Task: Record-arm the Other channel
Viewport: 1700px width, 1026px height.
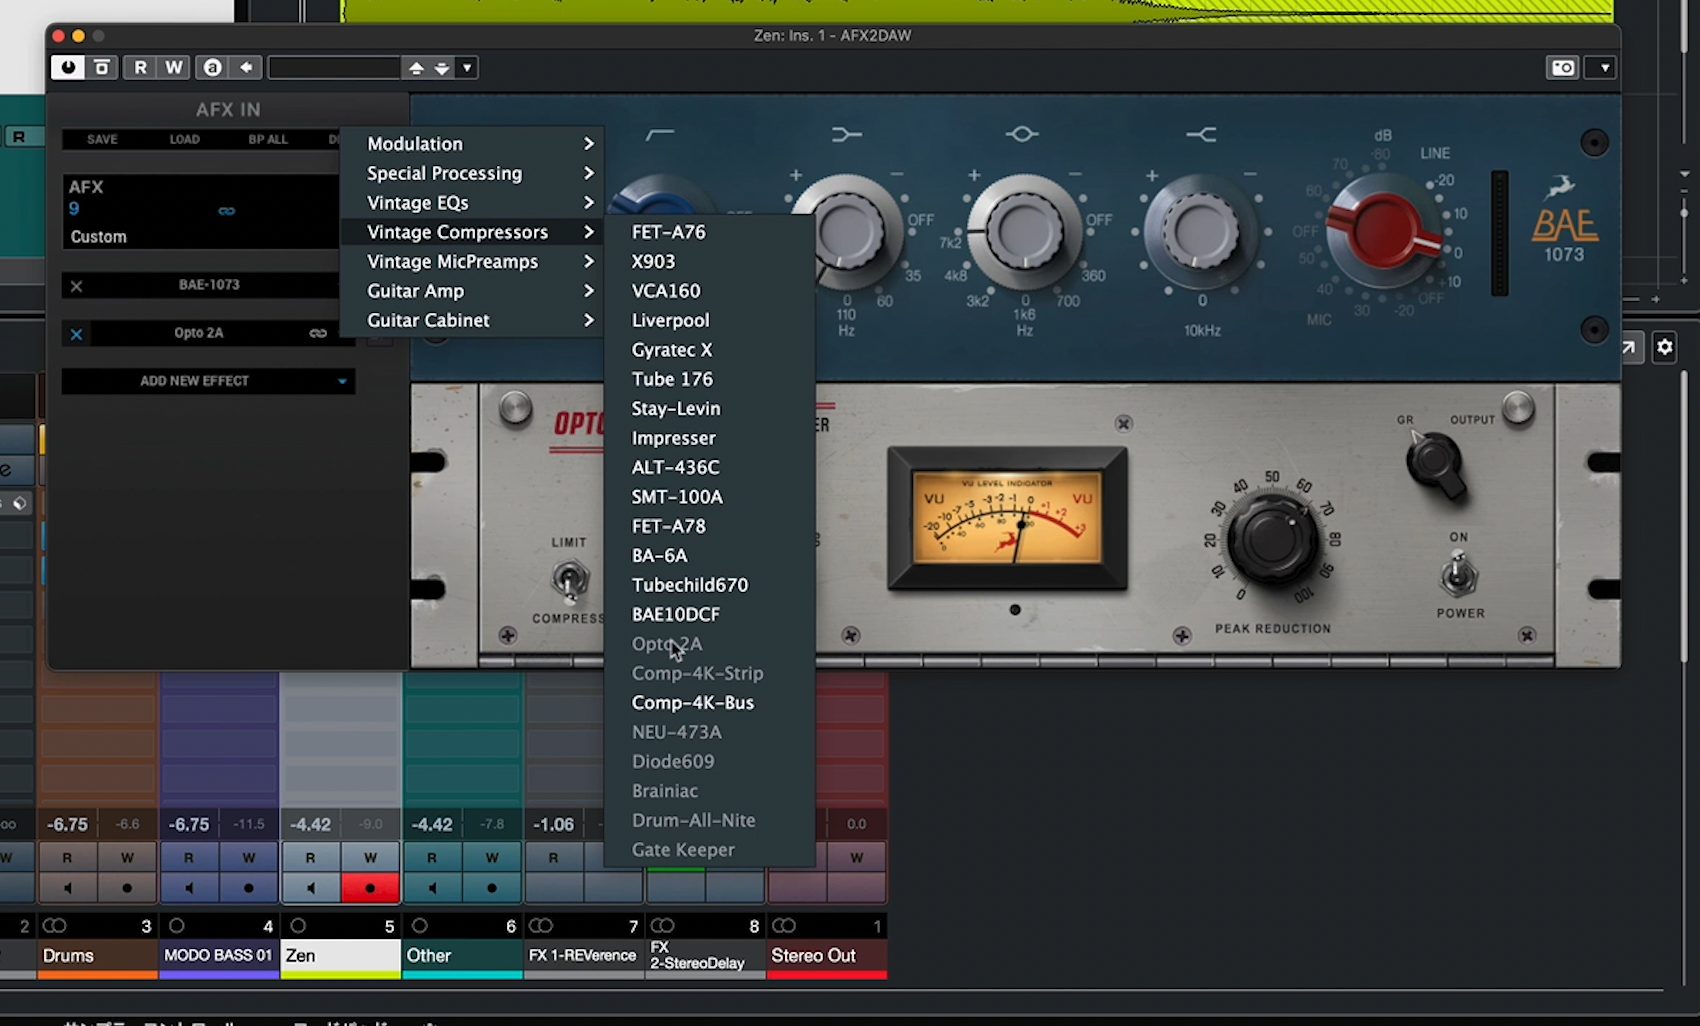Action: pyautogui.click(x=492, y=888)
